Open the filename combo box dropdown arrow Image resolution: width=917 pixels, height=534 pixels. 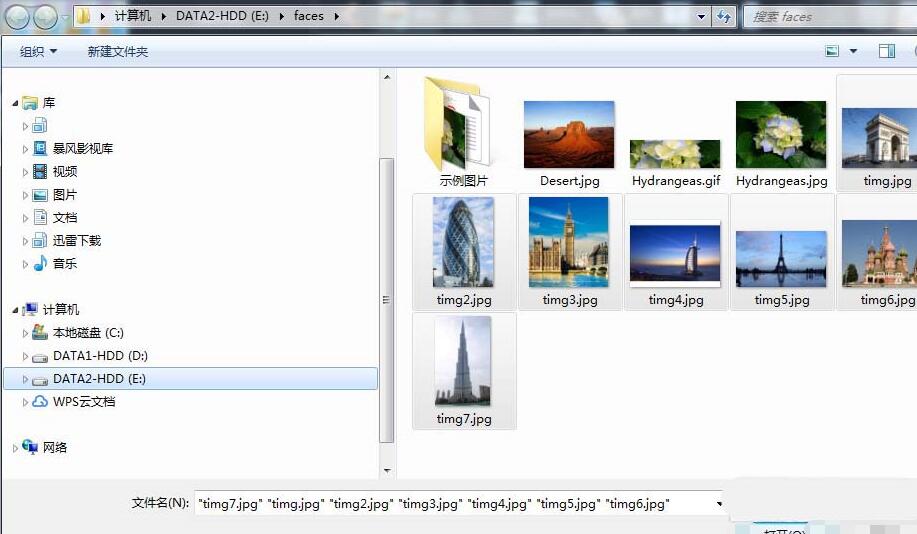719,504
